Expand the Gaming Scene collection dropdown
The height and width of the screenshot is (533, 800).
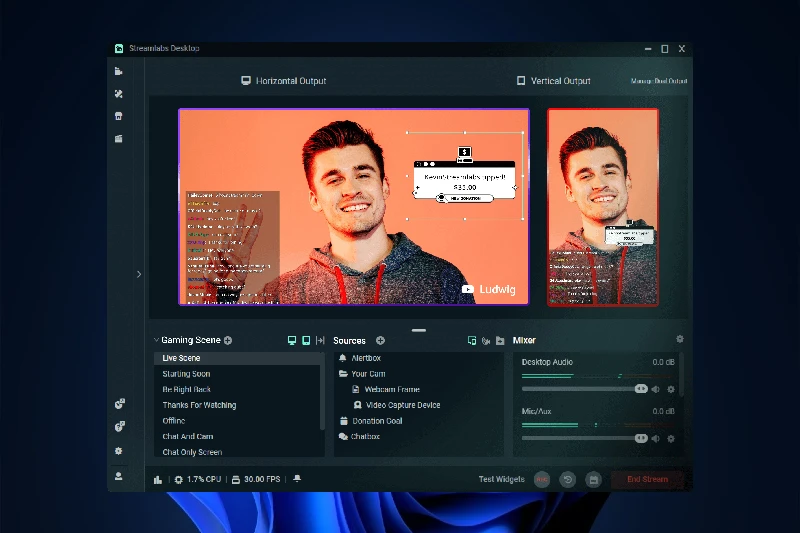pyautogui.click(x=156, y=341)
